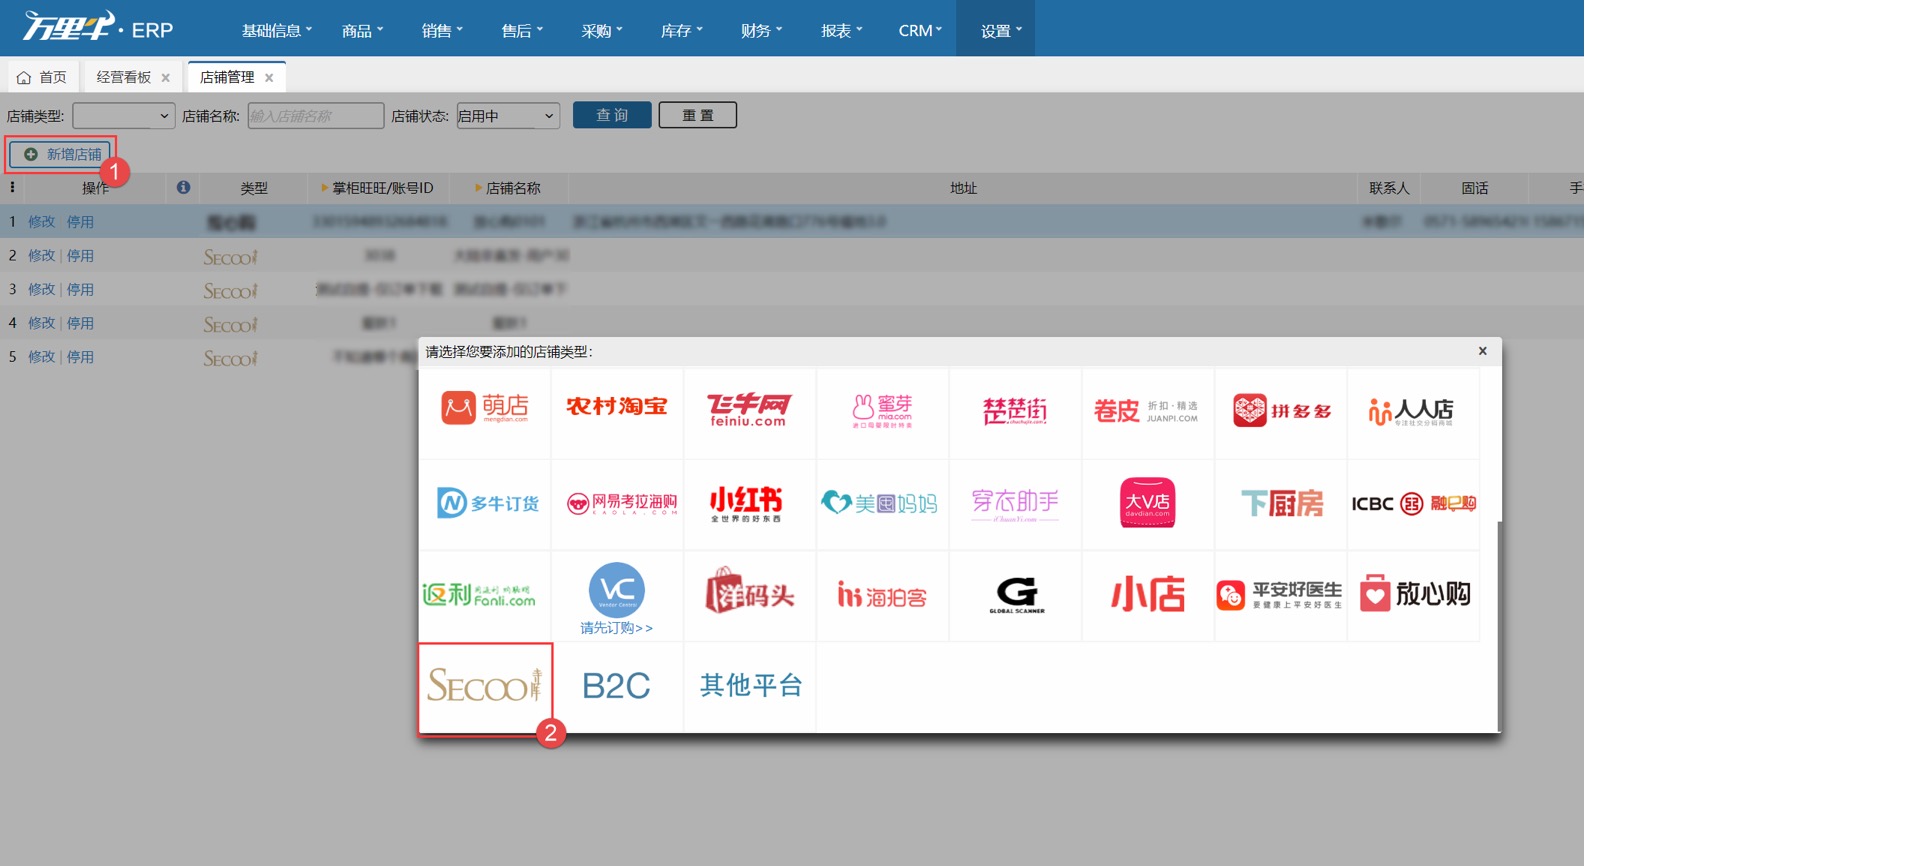Pick the 平安好医生 store type
The image size is (1920, 866).
pyautogui.click(x=1280, y=595)
